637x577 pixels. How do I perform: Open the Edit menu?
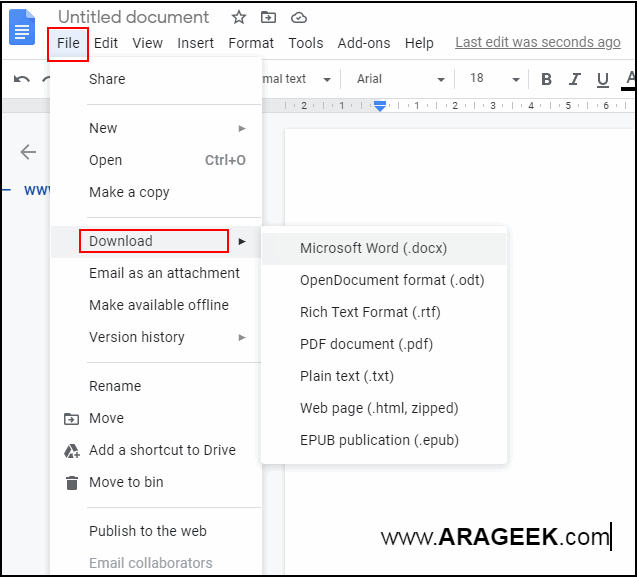point(106,43)
